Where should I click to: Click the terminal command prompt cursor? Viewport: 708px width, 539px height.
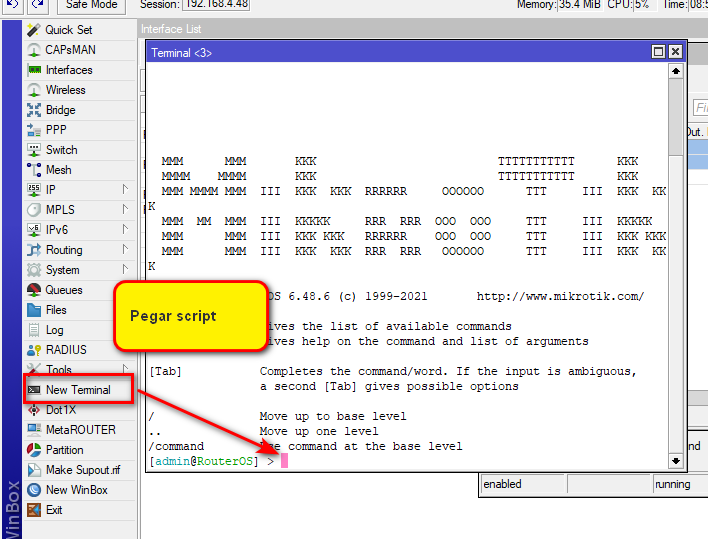tap(284, 461)
